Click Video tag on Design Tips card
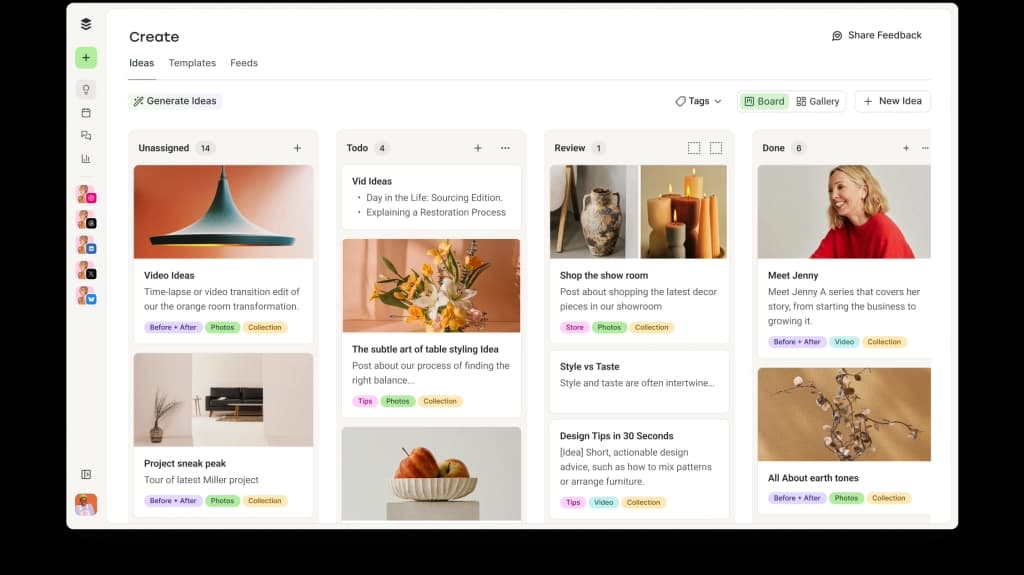 [x=603, y=502]
